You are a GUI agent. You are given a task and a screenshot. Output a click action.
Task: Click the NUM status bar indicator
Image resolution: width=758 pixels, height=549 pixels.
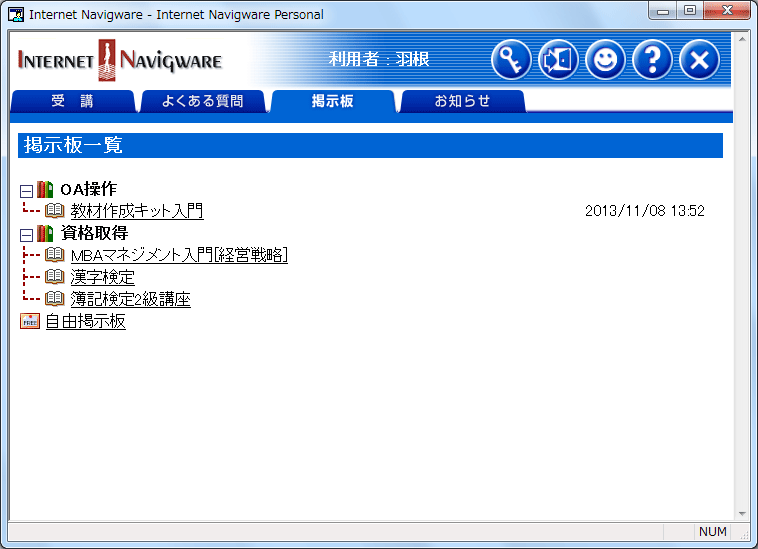712,532
